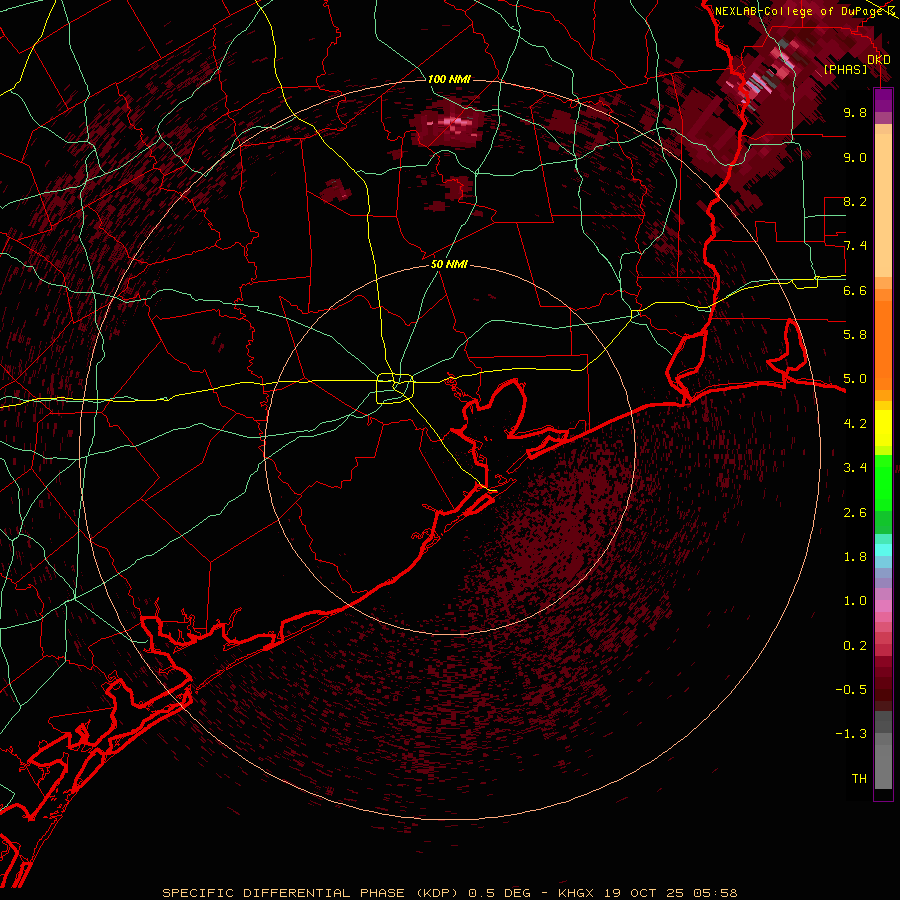Click the 6.6 value on the color scale

[855, 290]
